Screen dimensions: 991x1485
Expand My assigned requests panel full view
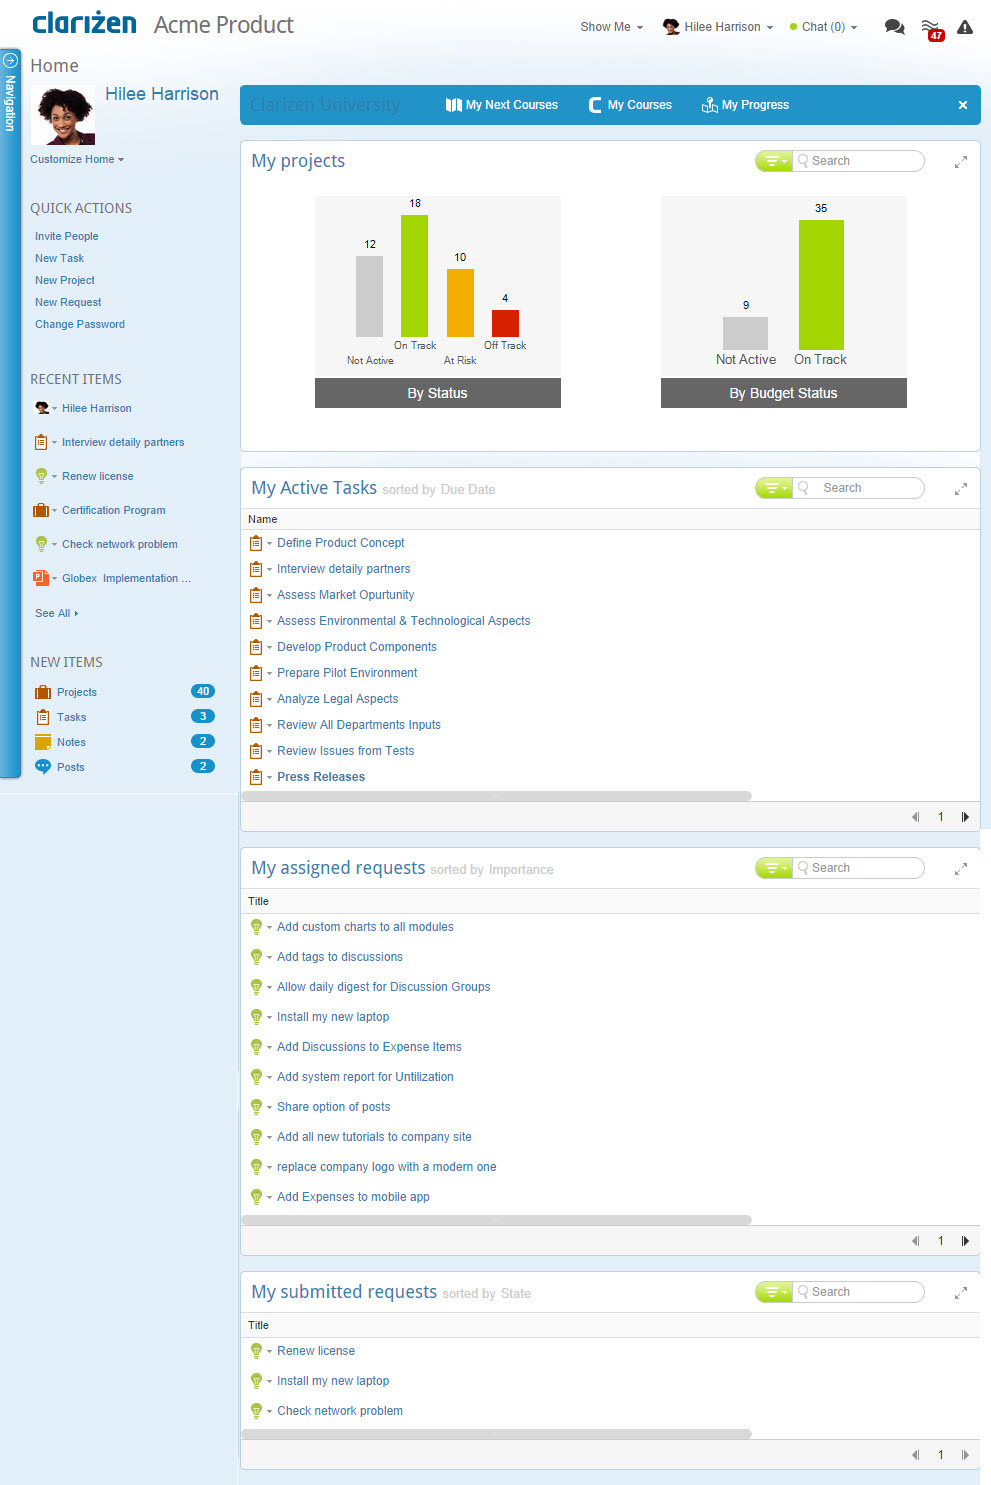click(961, 868)
